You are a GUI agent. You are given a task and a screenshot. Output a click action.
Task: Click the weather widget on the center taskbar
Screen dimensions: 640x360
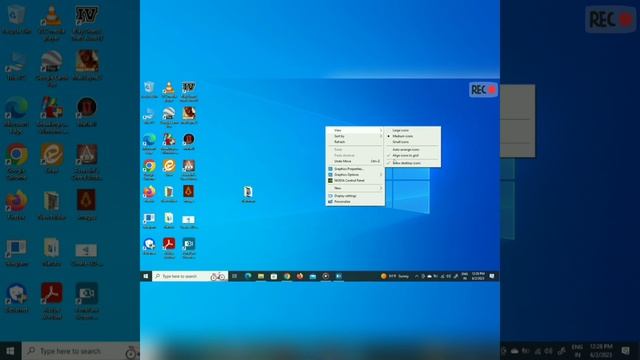[395, 276]
